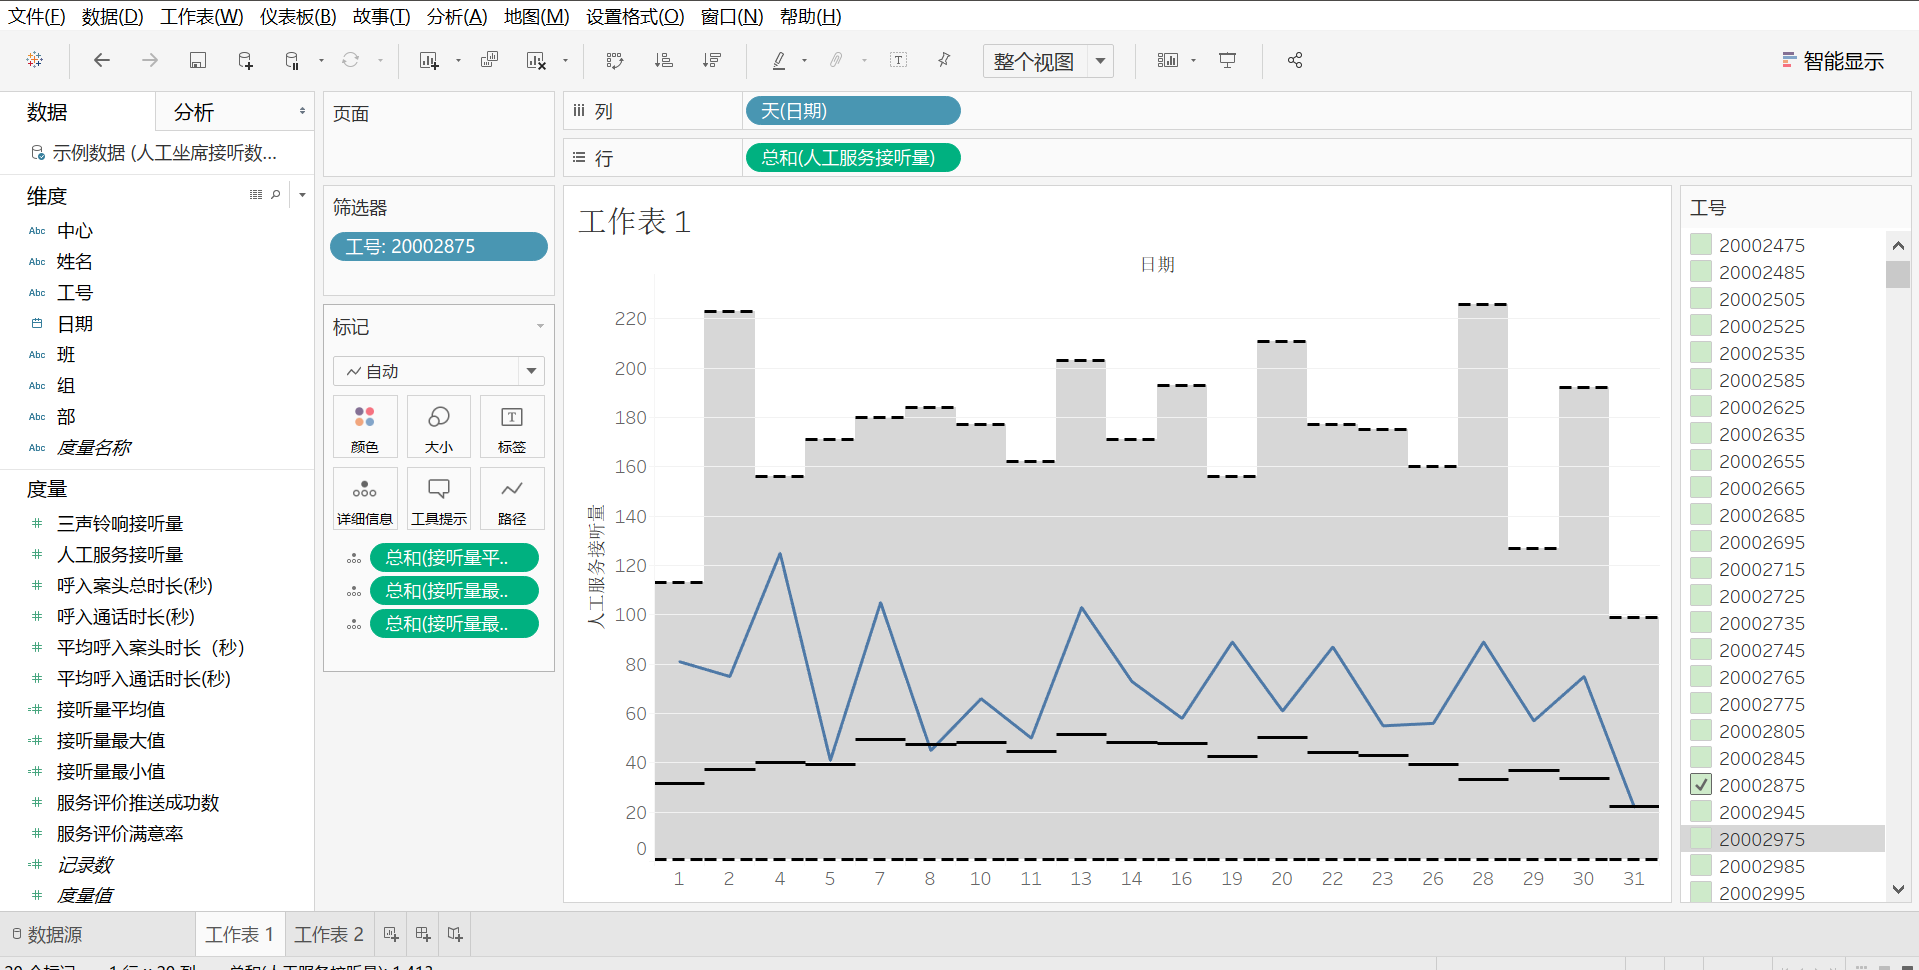
Task: Check the 20002475 filter checkbox
Action: coord(1701,244)
